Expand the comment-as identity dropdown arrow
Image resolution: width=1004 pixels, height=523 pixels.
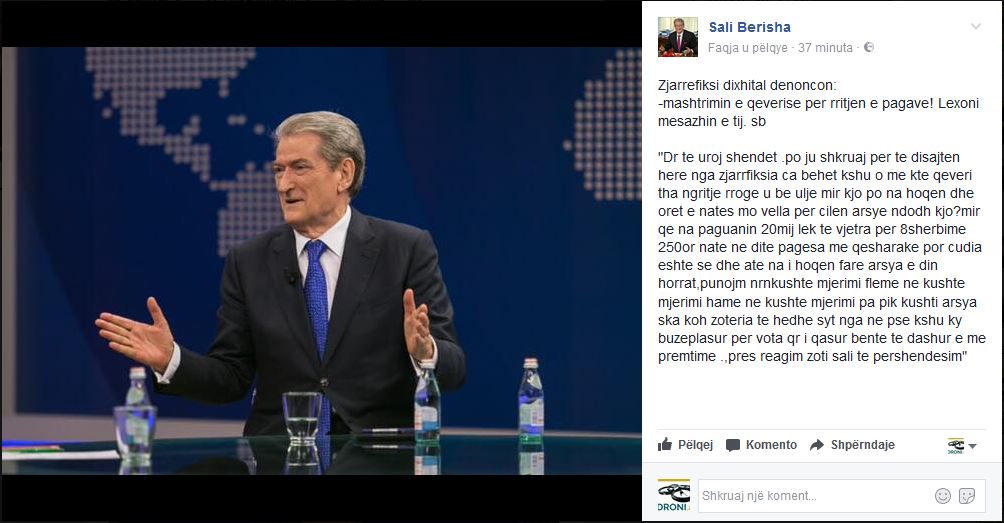click(973, 446)
